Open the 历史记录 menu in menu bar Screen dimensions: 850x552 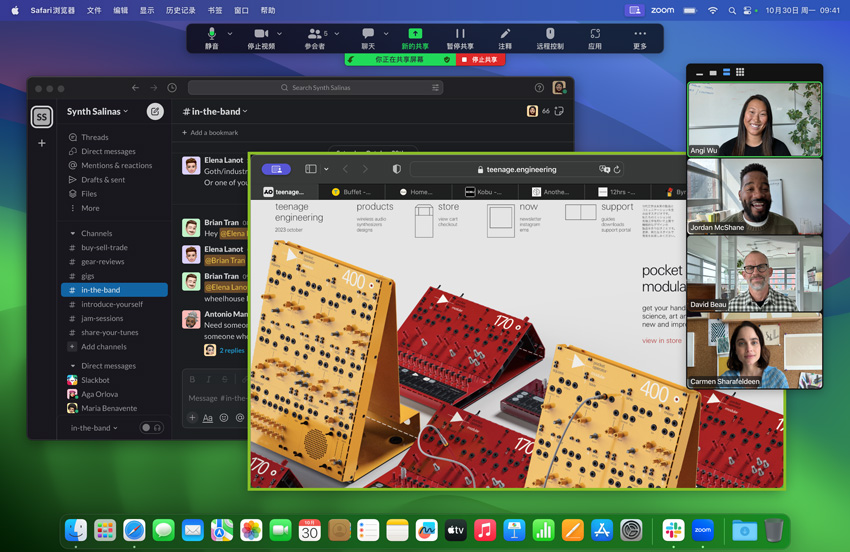tap(180, 10)
